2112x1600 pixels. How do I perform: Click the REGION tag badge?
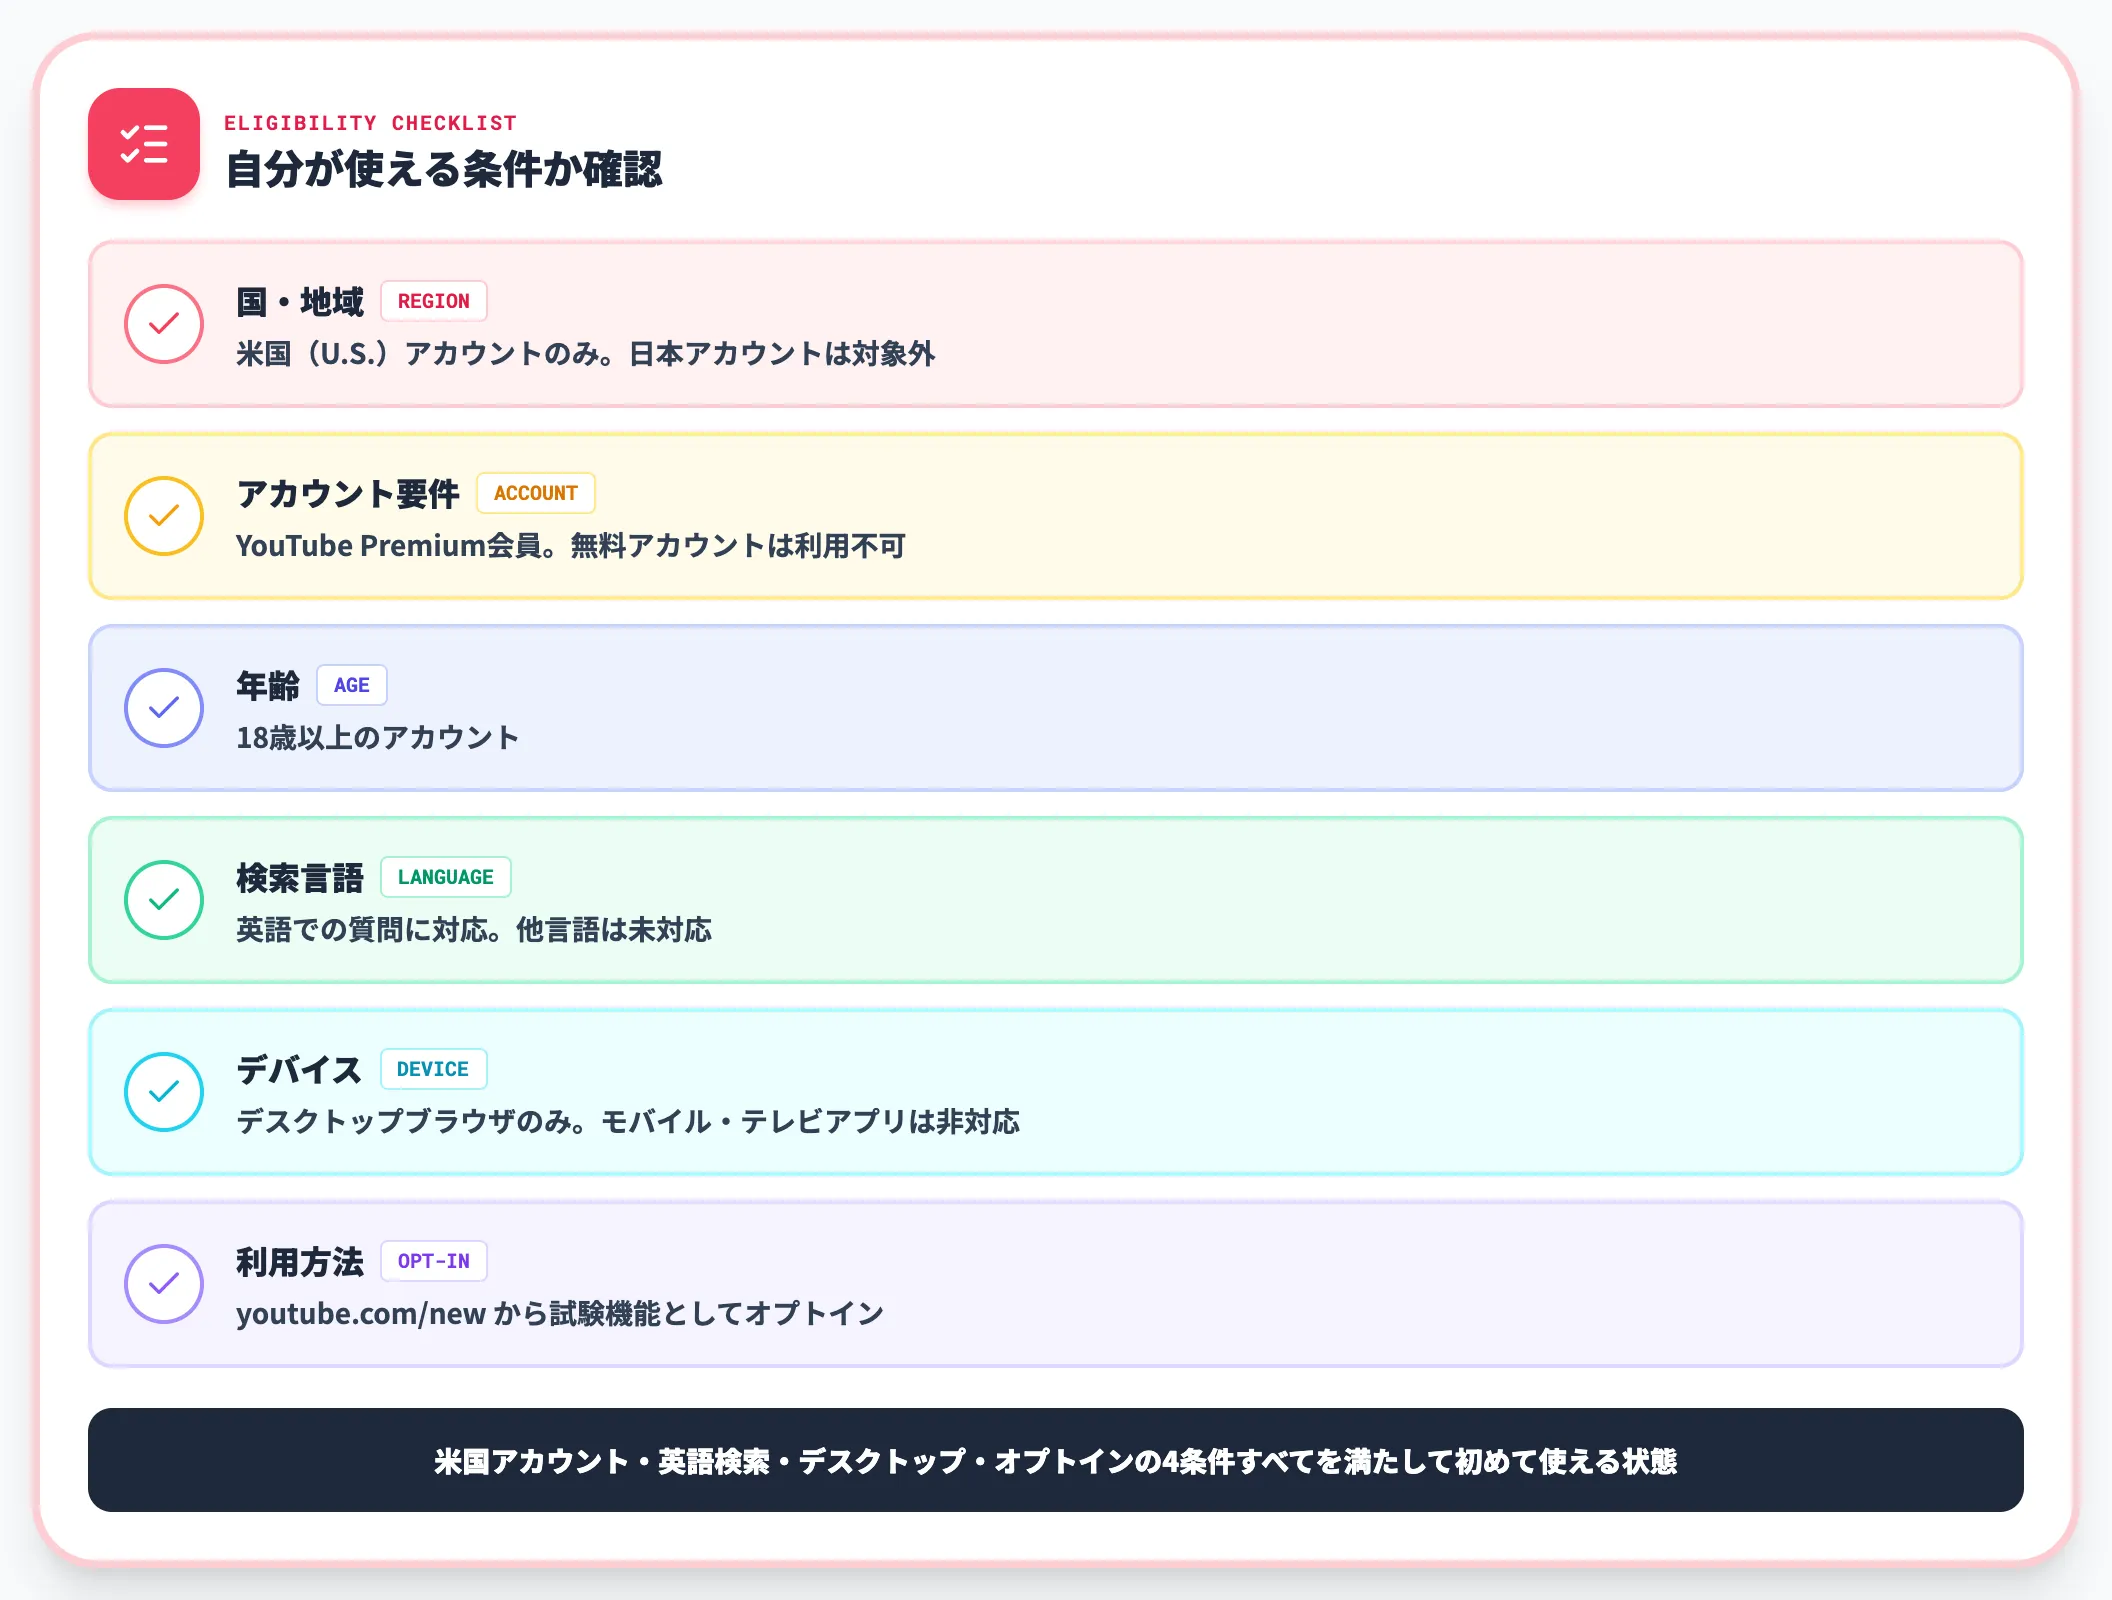[434, 301]
